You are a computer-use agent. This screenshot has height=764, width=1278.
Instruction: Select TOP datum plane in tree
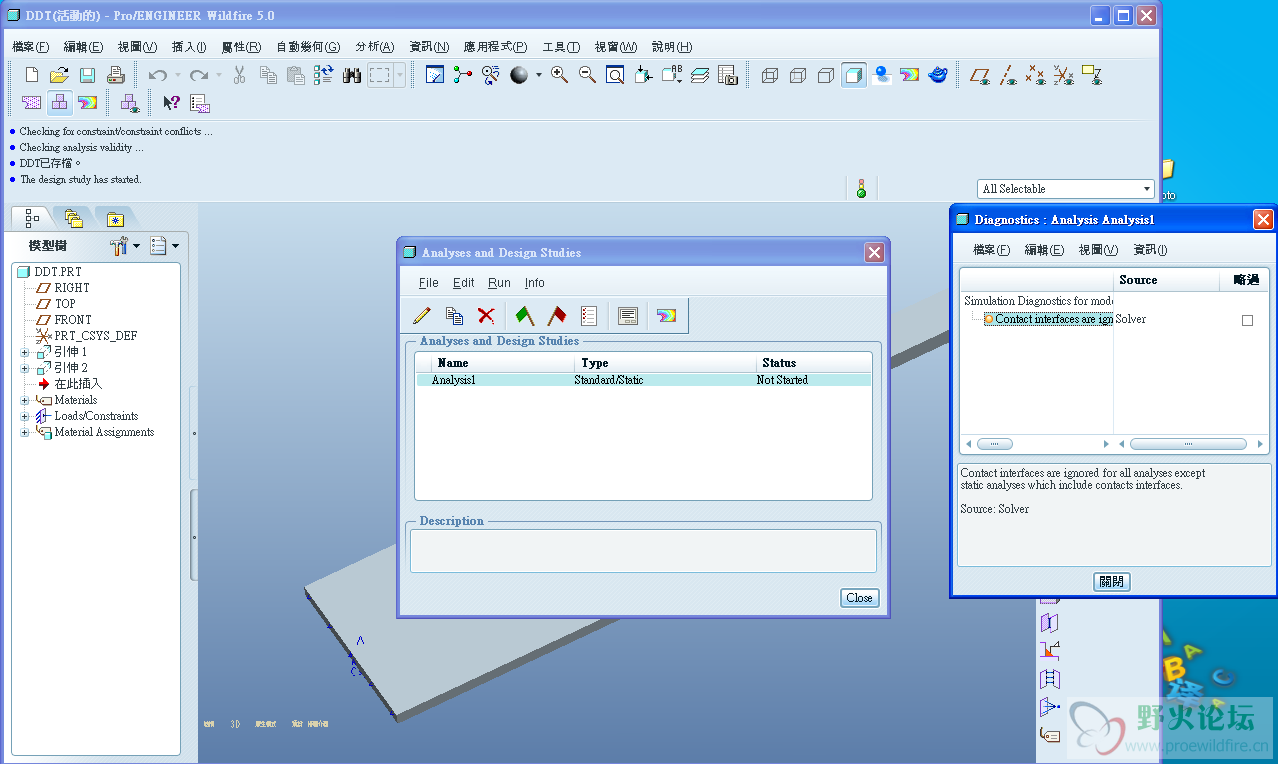point(65,304)
